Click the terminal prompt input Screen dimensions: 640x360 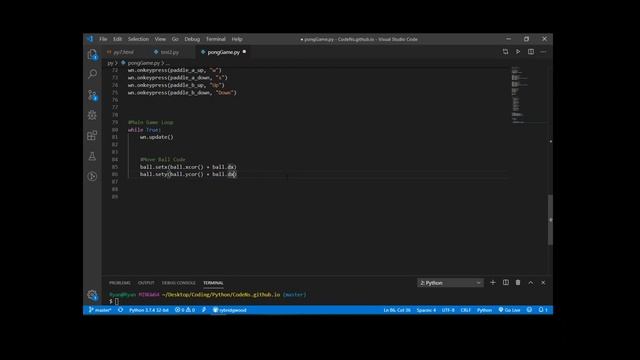tap(117, 302)
